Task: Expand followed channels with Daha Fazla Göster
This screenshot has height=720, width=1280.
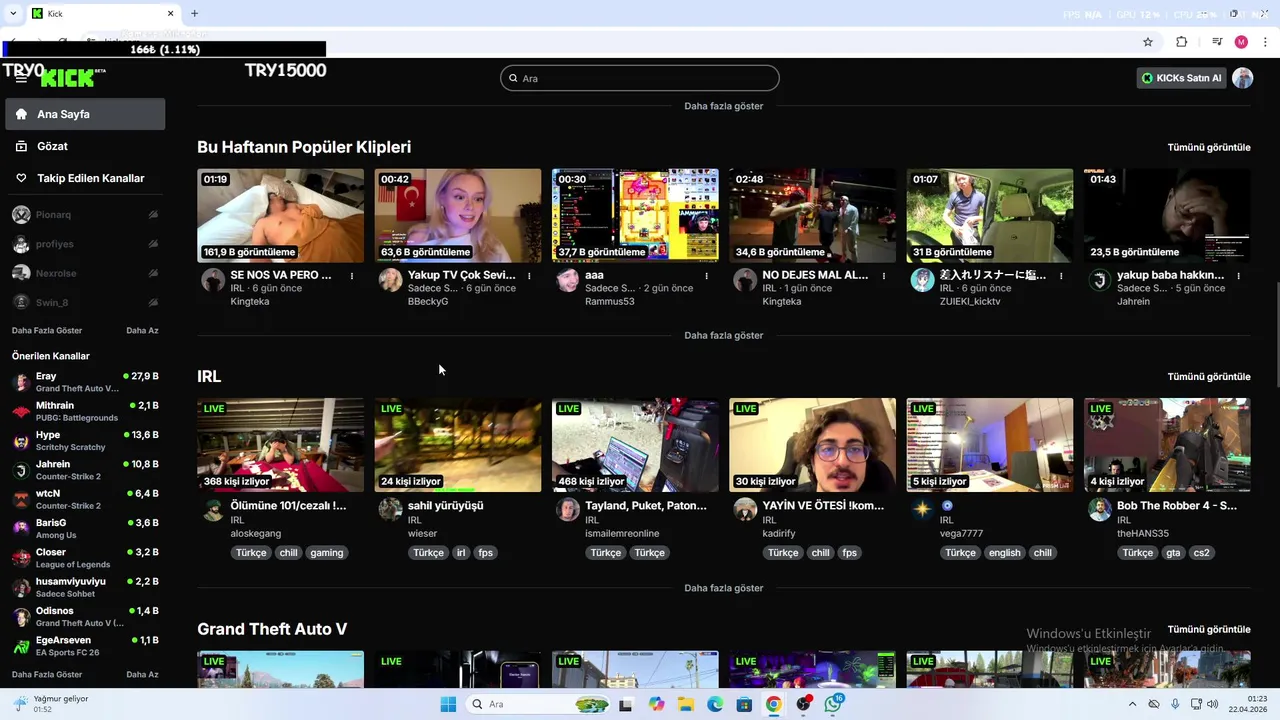Action: (x=47, y=330)
